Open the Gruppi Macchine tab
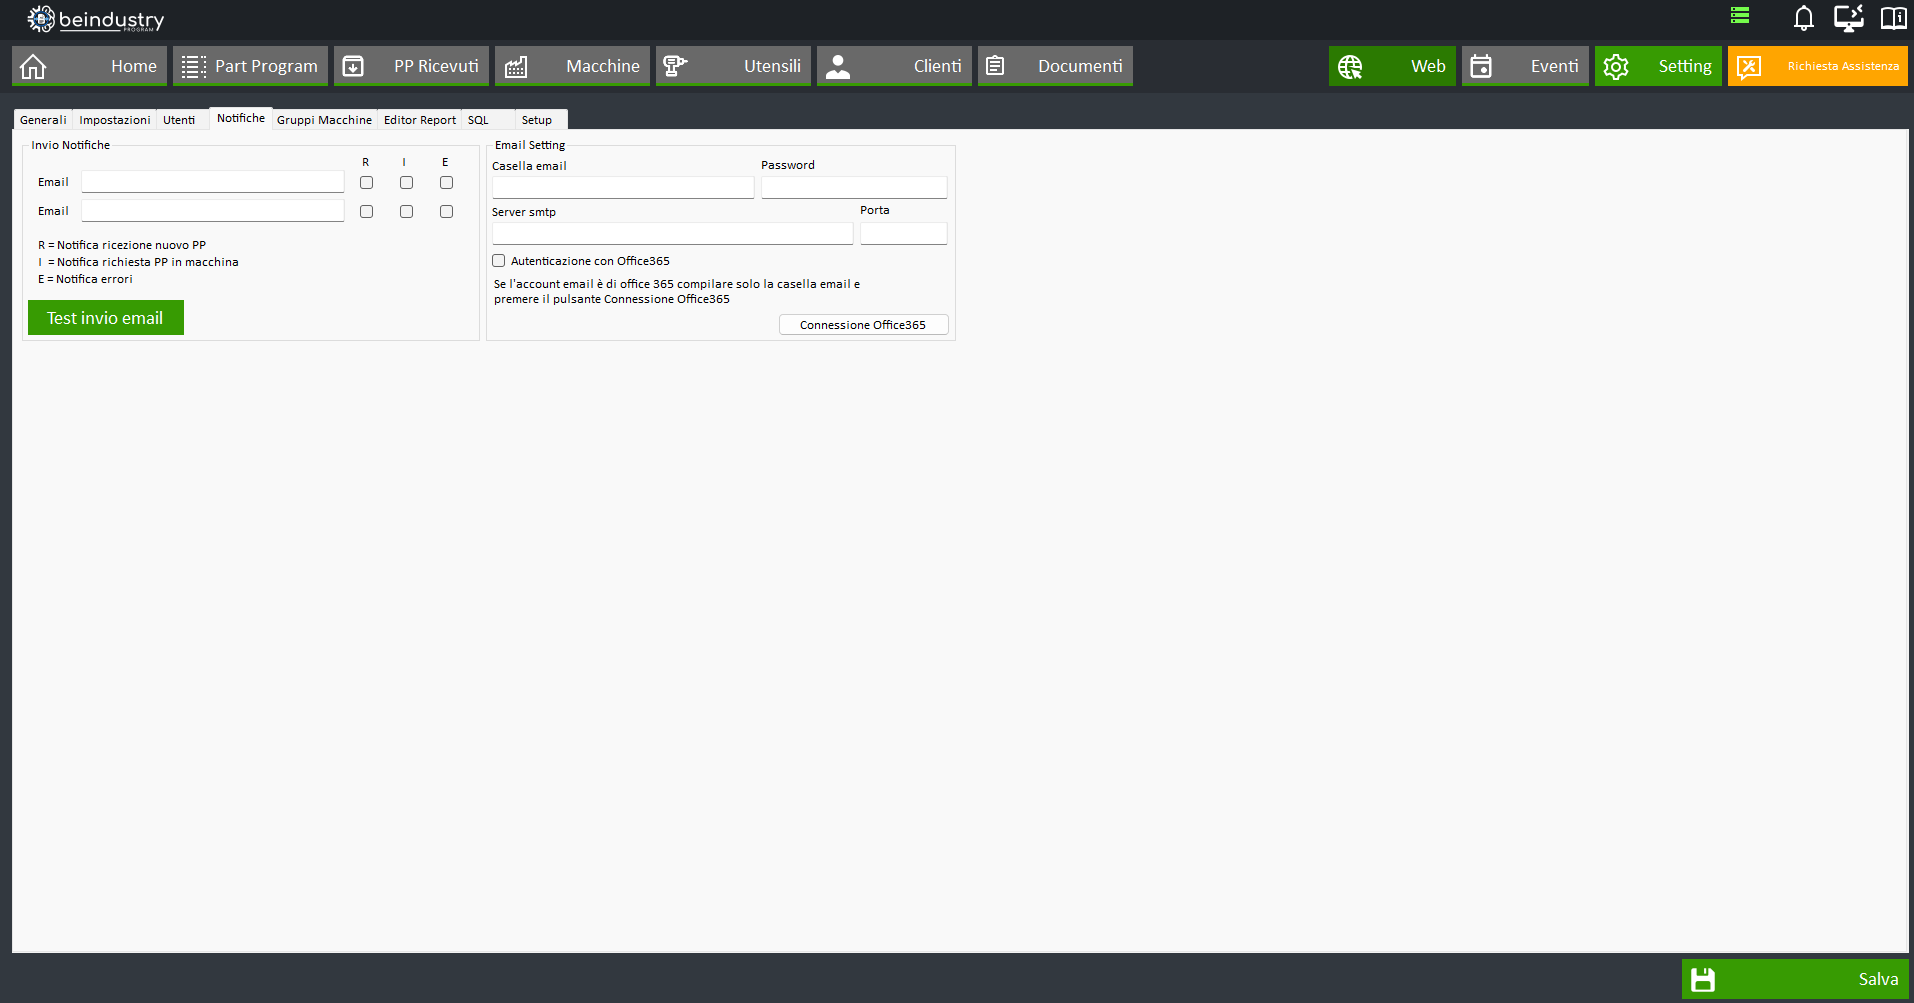This screenshot has width=1914, height=1003. [x=324, y=119]
